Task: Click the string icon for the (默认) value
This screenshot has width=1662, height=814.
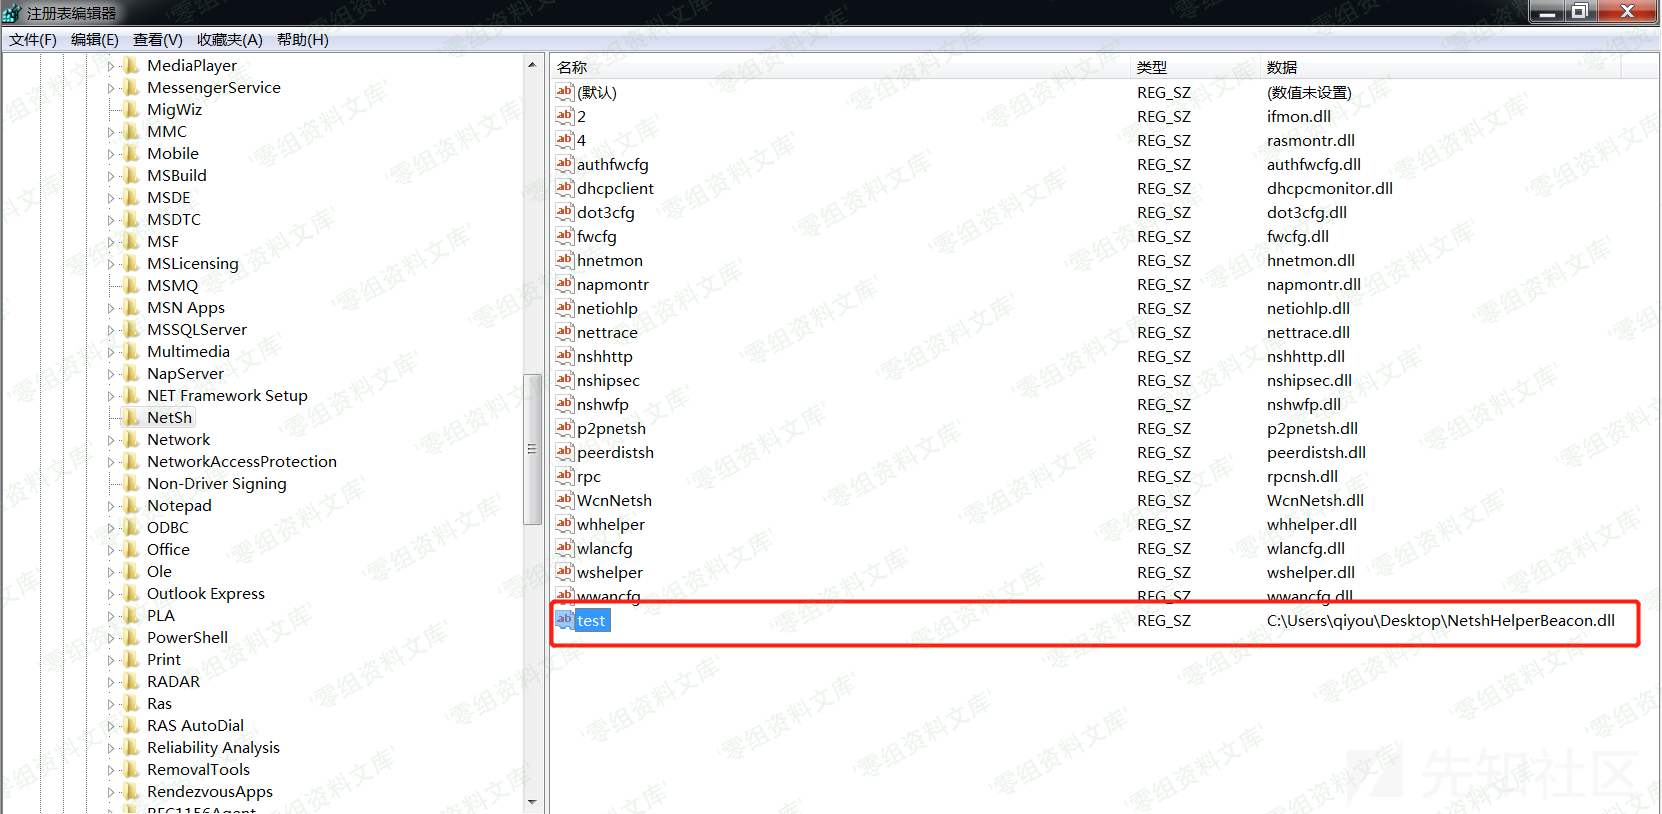Action: tap(565, 92)
